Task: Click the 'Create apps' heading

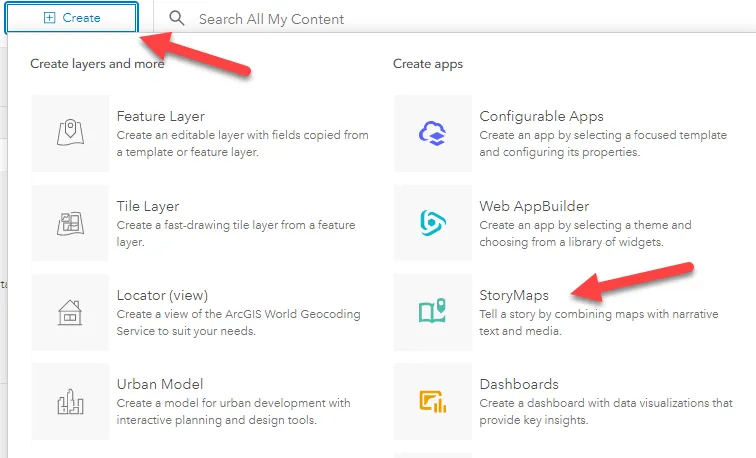Action: tap(428, 64)
